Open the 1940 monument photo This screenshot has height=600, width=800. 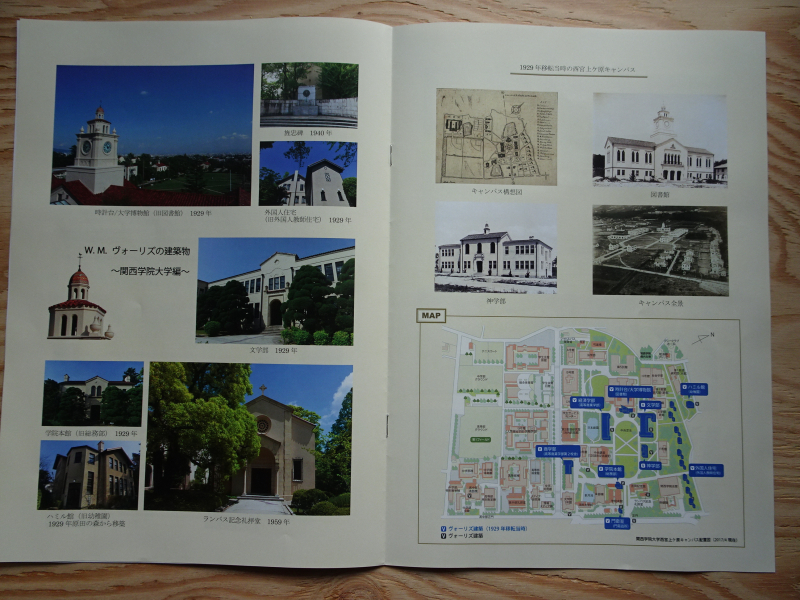309,95
